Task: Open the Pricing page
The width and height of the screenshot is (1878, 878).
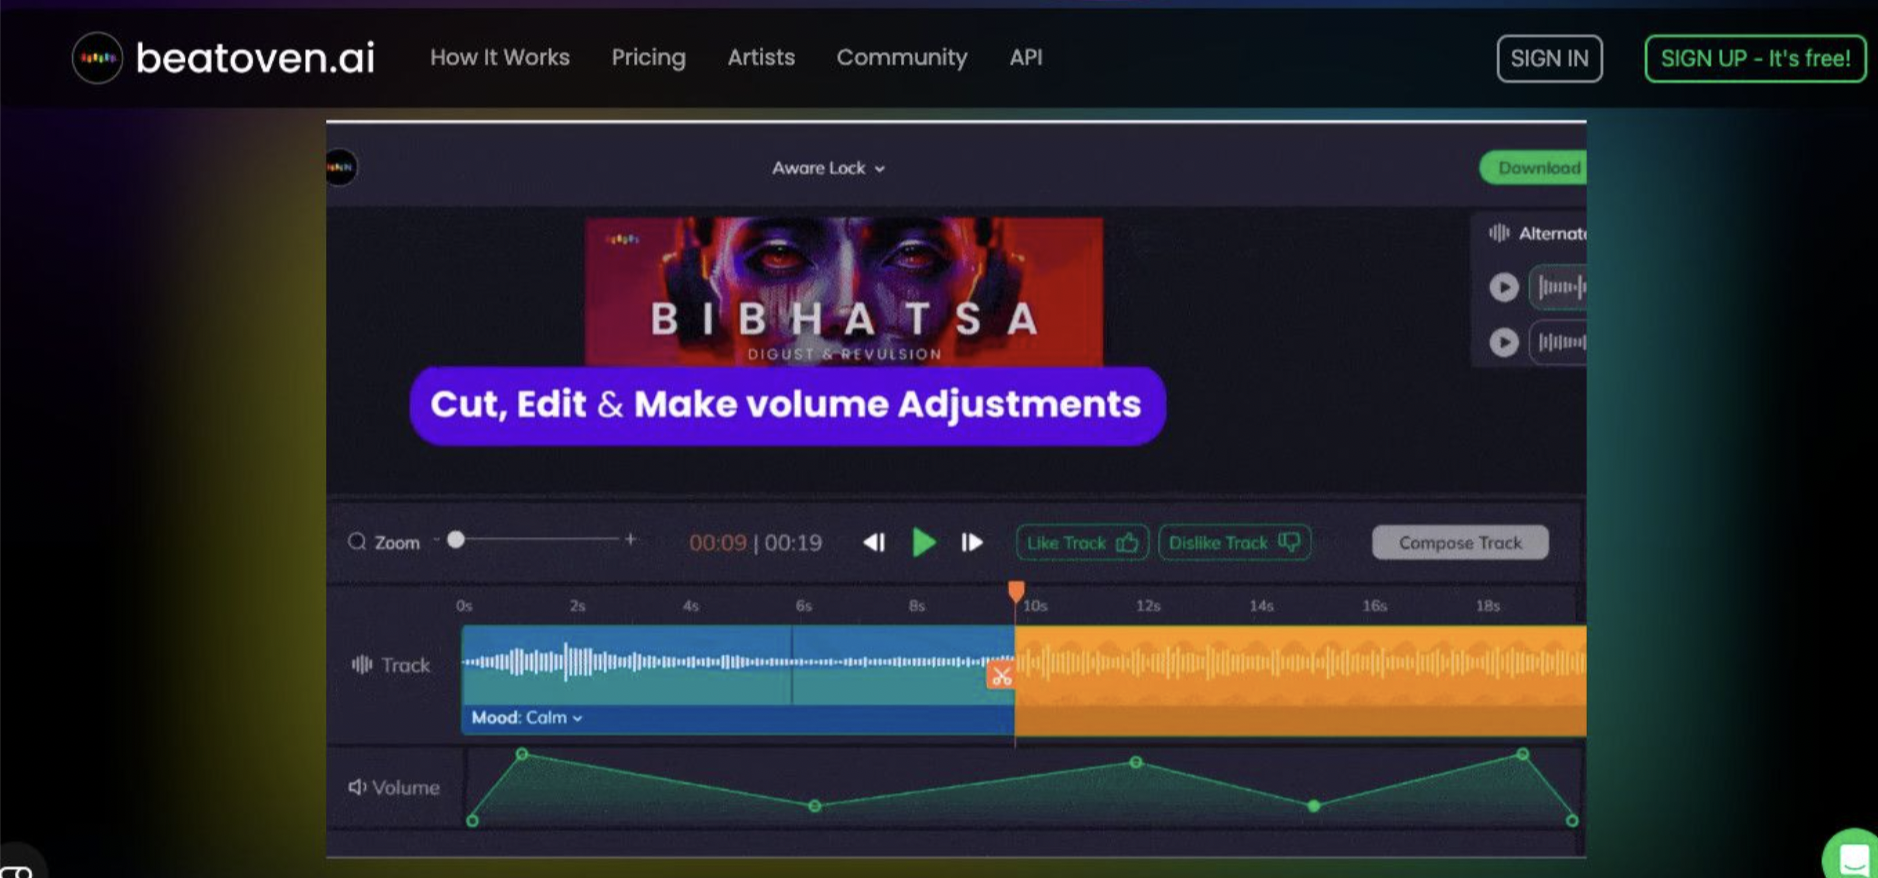Action: click(649, 58)
